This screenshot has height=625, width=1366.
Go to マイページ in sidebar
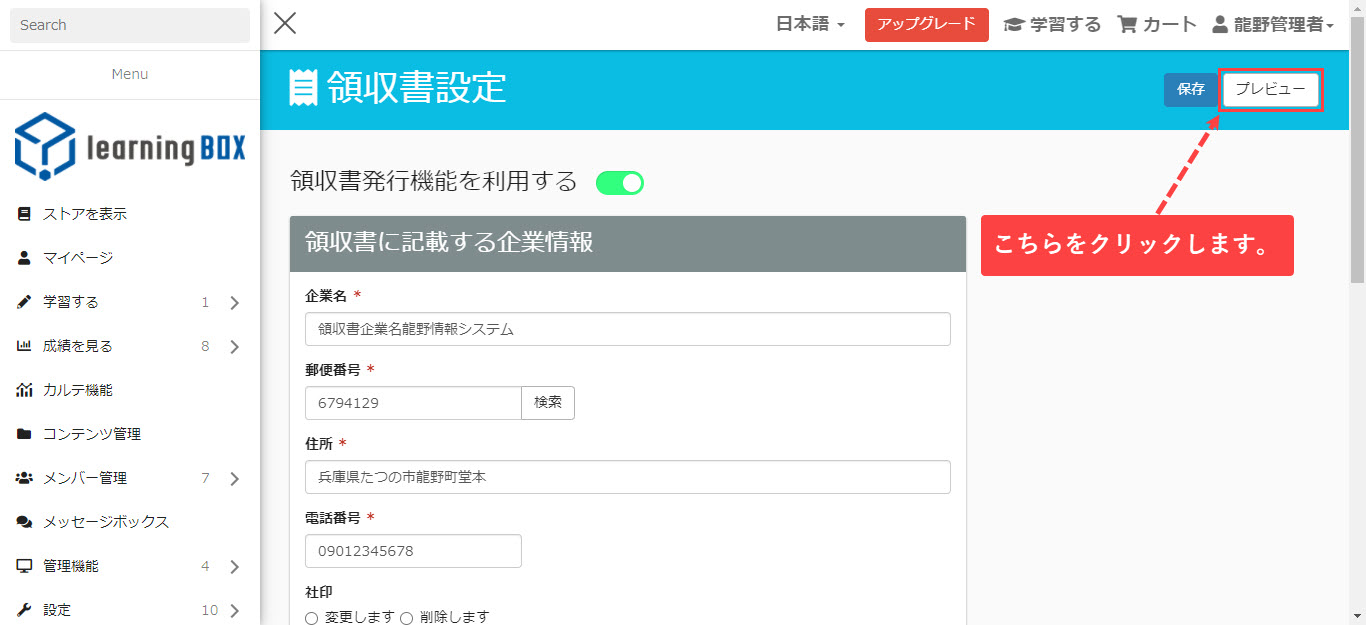pos(78,258)
